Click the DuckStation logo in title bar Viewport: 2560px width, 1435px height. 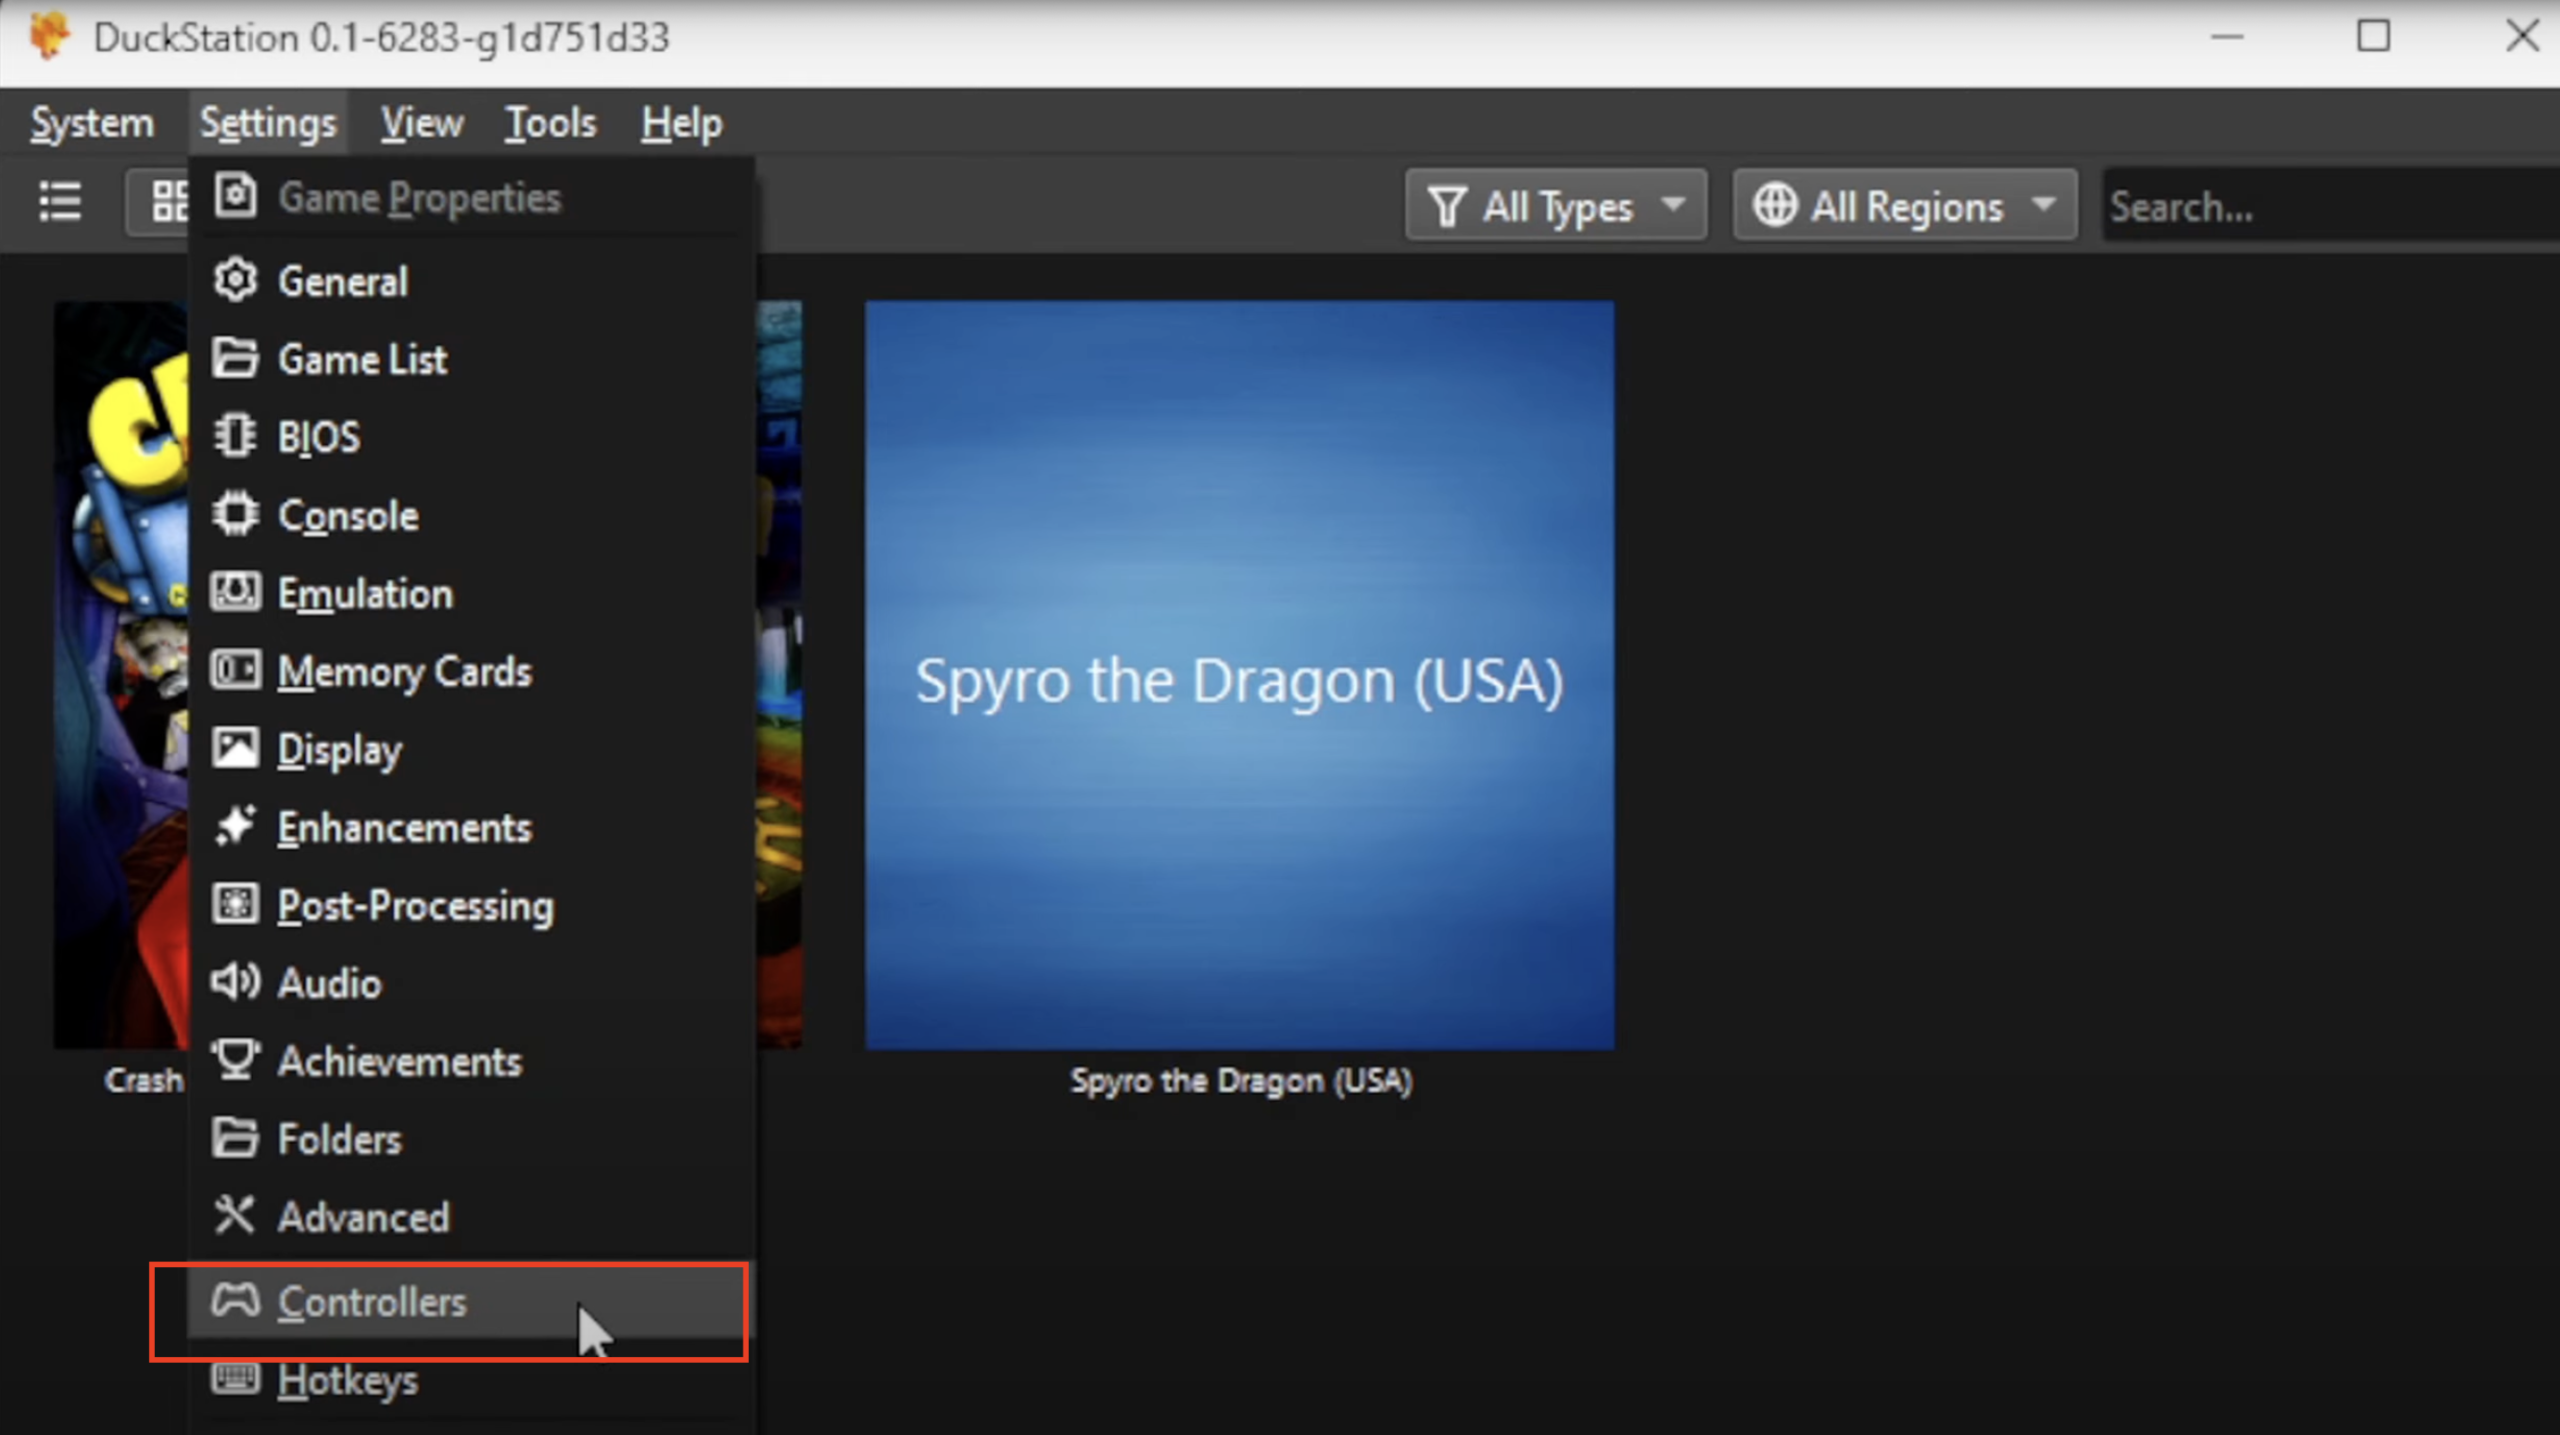pos(50,36)
